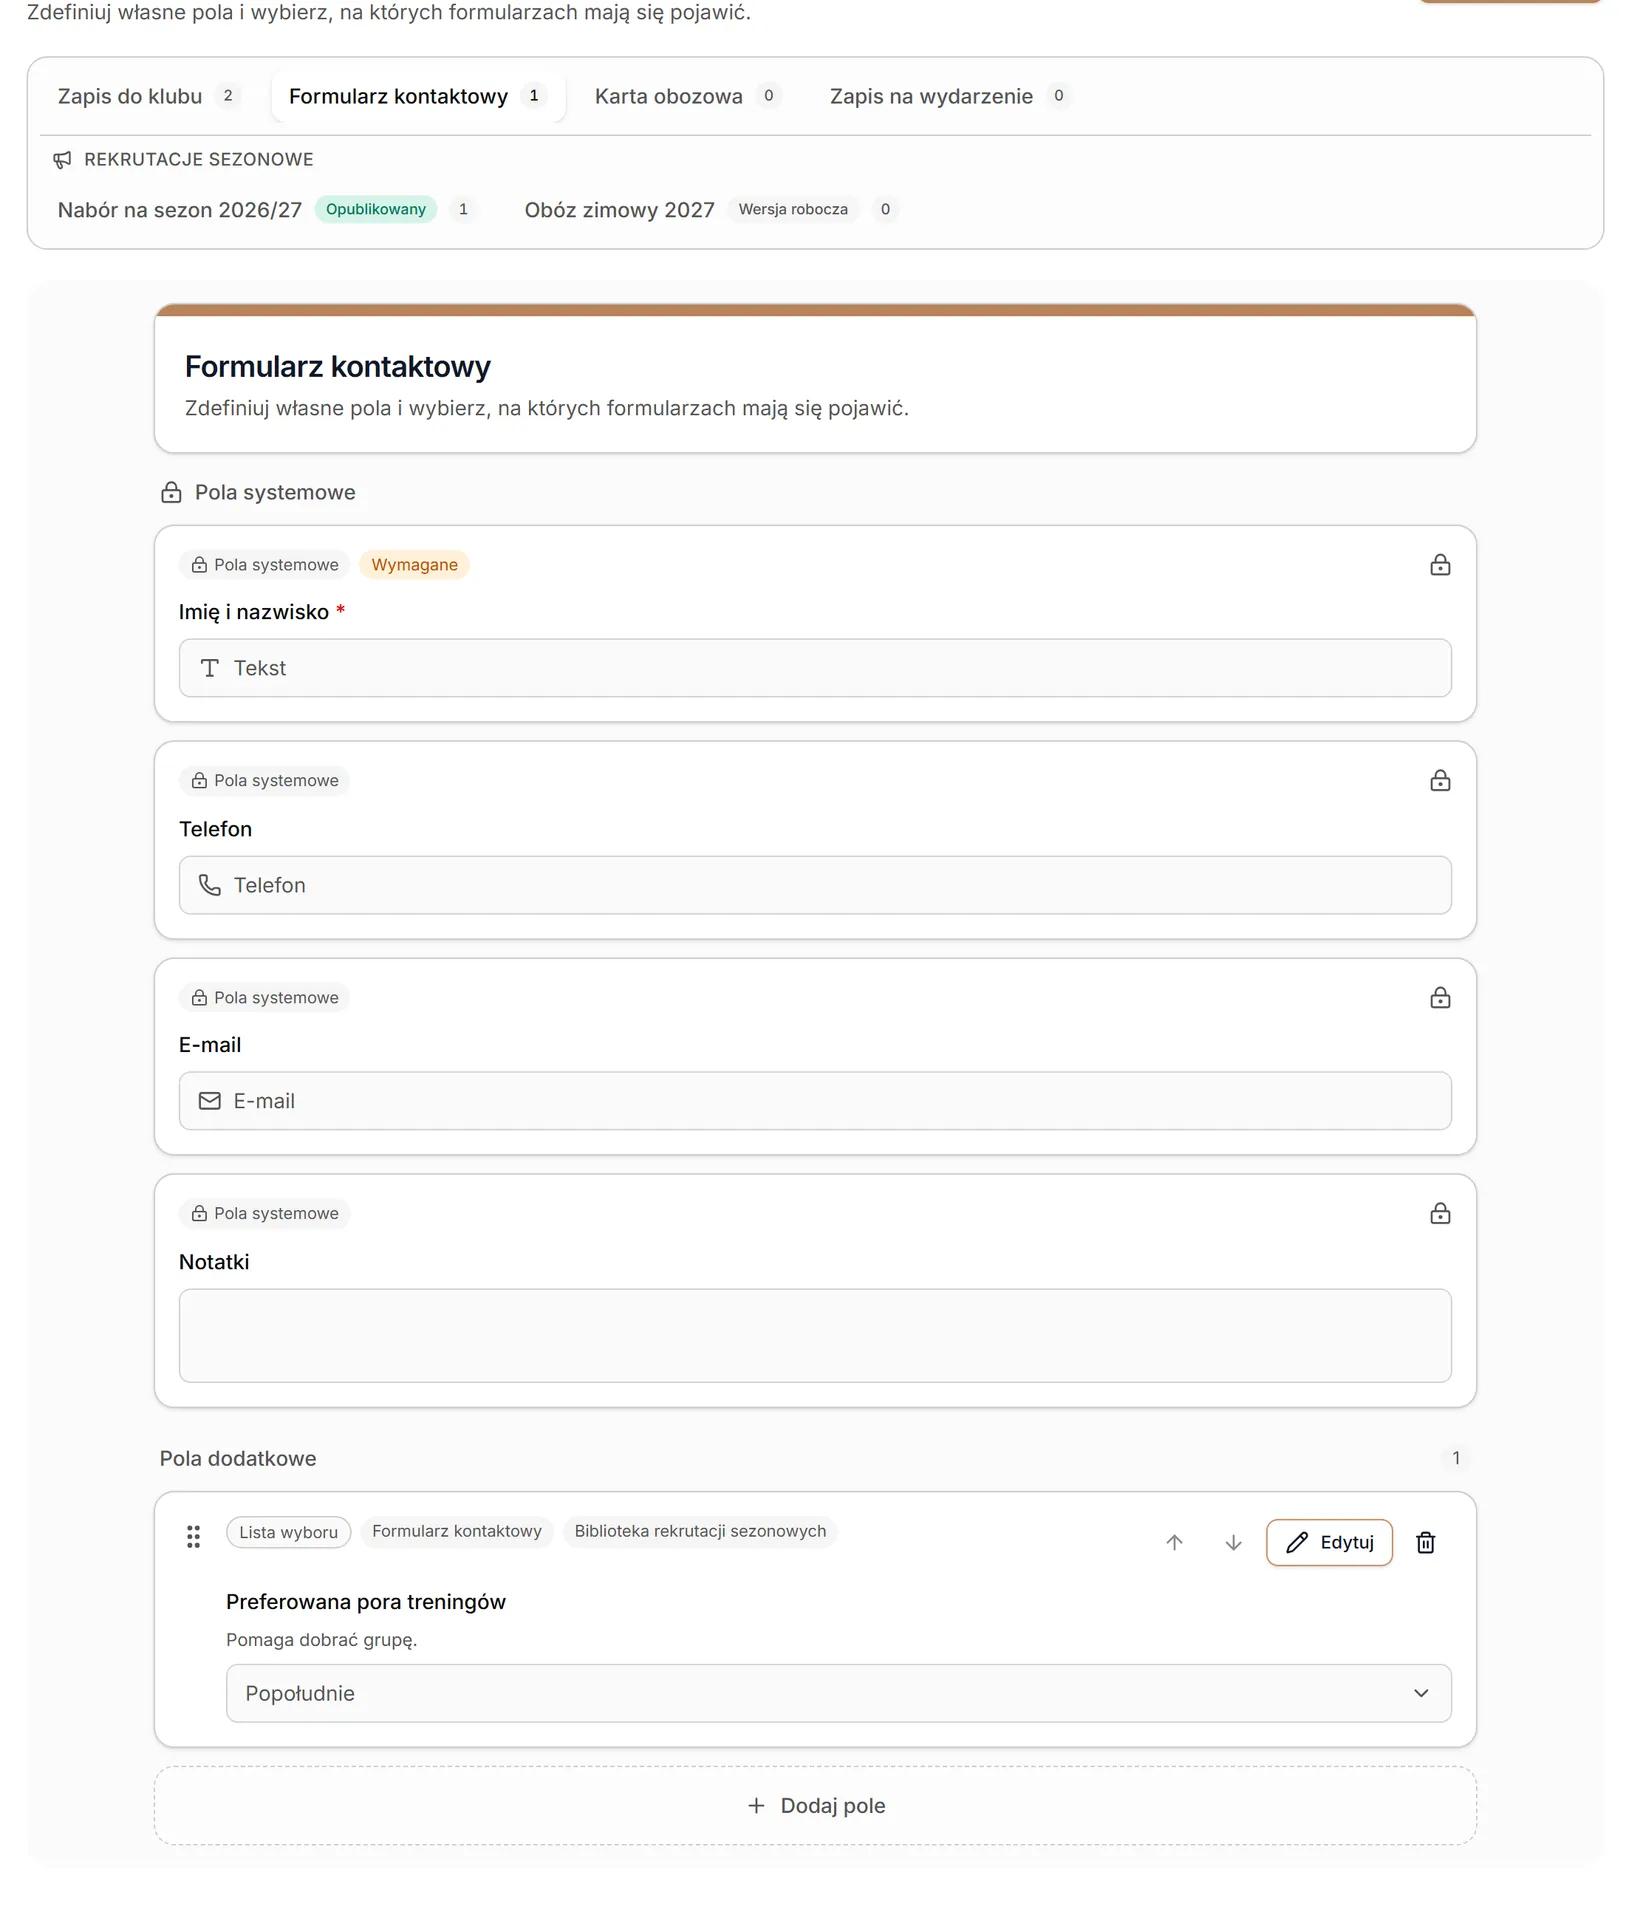Click the Edytuj button
1640x1915 pixels.
click(1329, 1542)
